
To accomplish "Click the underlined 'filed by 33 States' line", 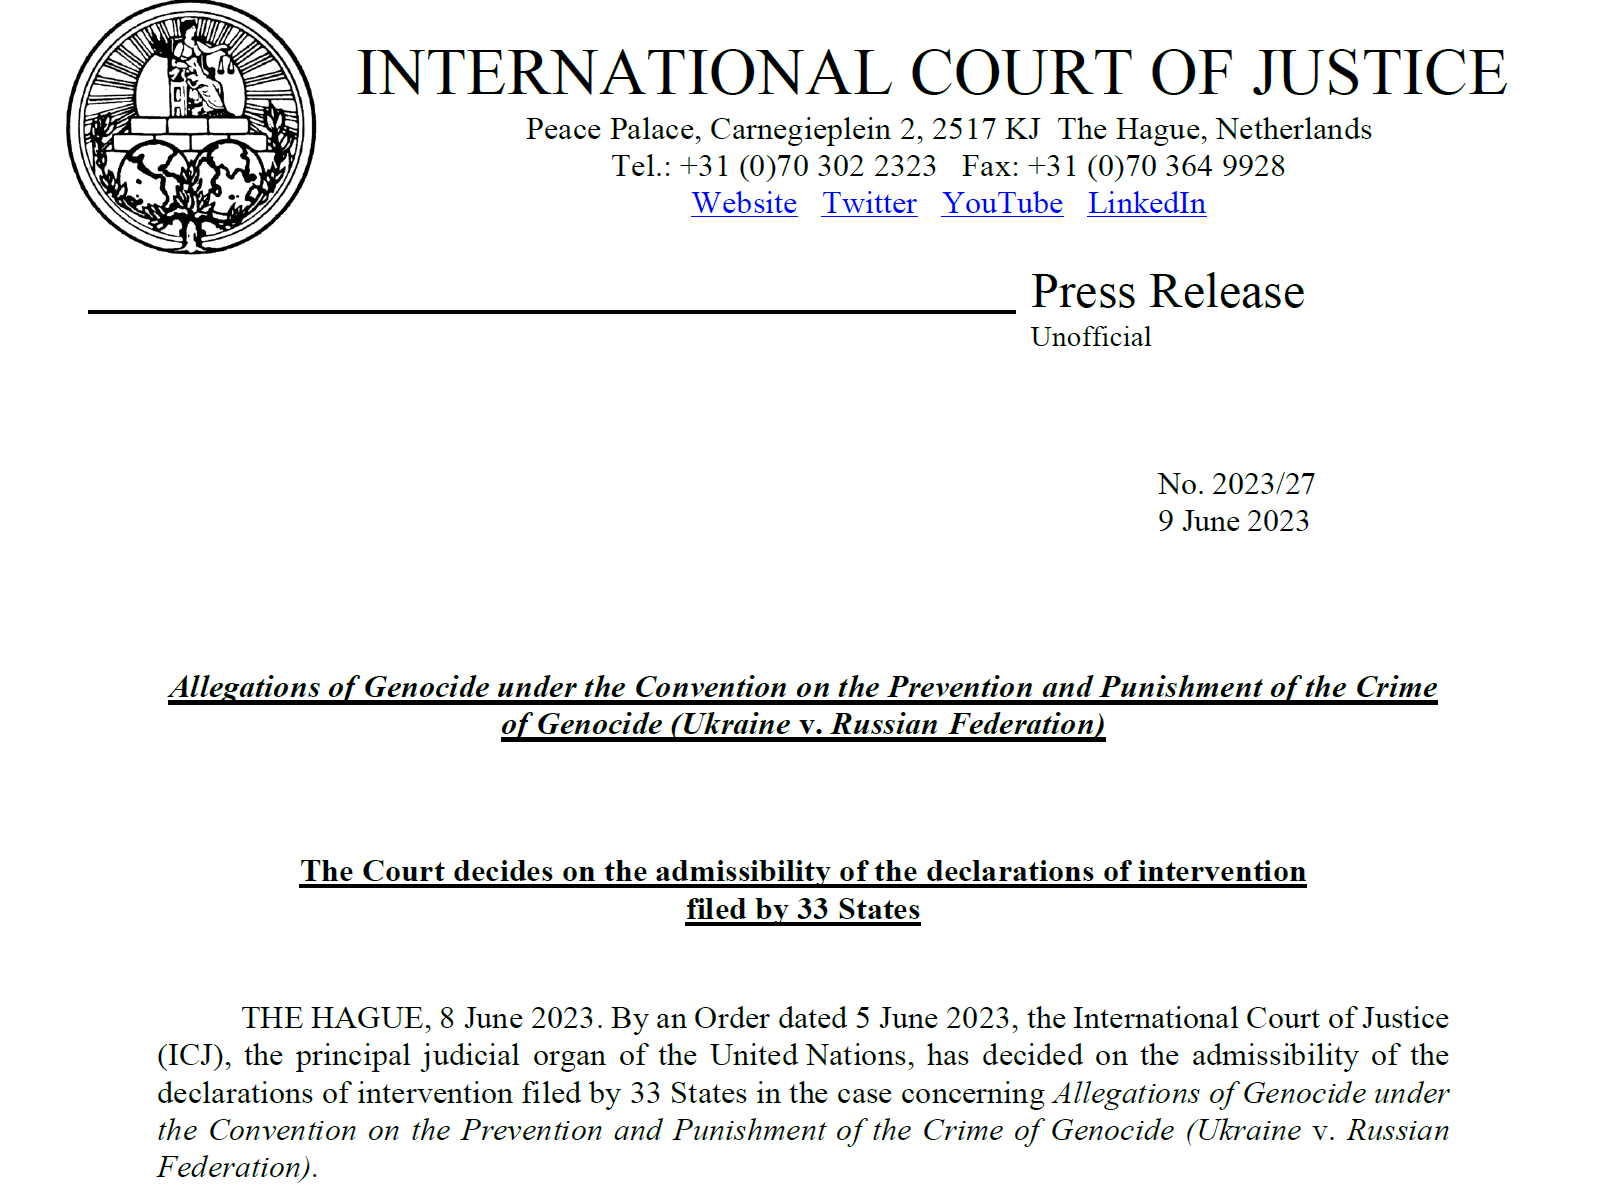I will pos(802,909).
